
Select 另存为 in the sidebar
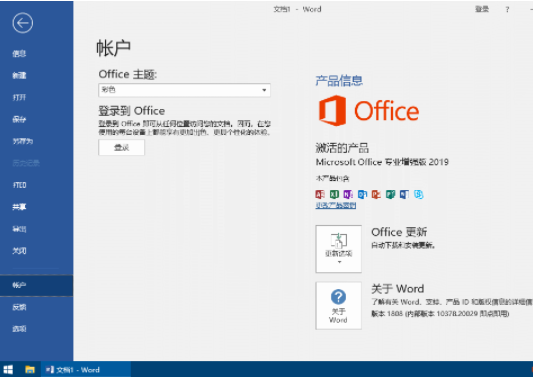tap(23, 141)
